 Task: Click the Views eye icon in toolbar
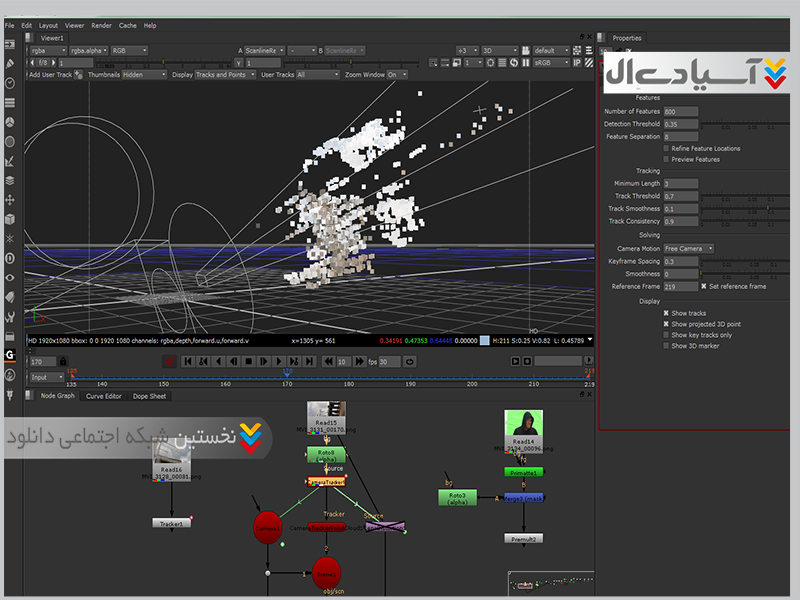[9, 277]
